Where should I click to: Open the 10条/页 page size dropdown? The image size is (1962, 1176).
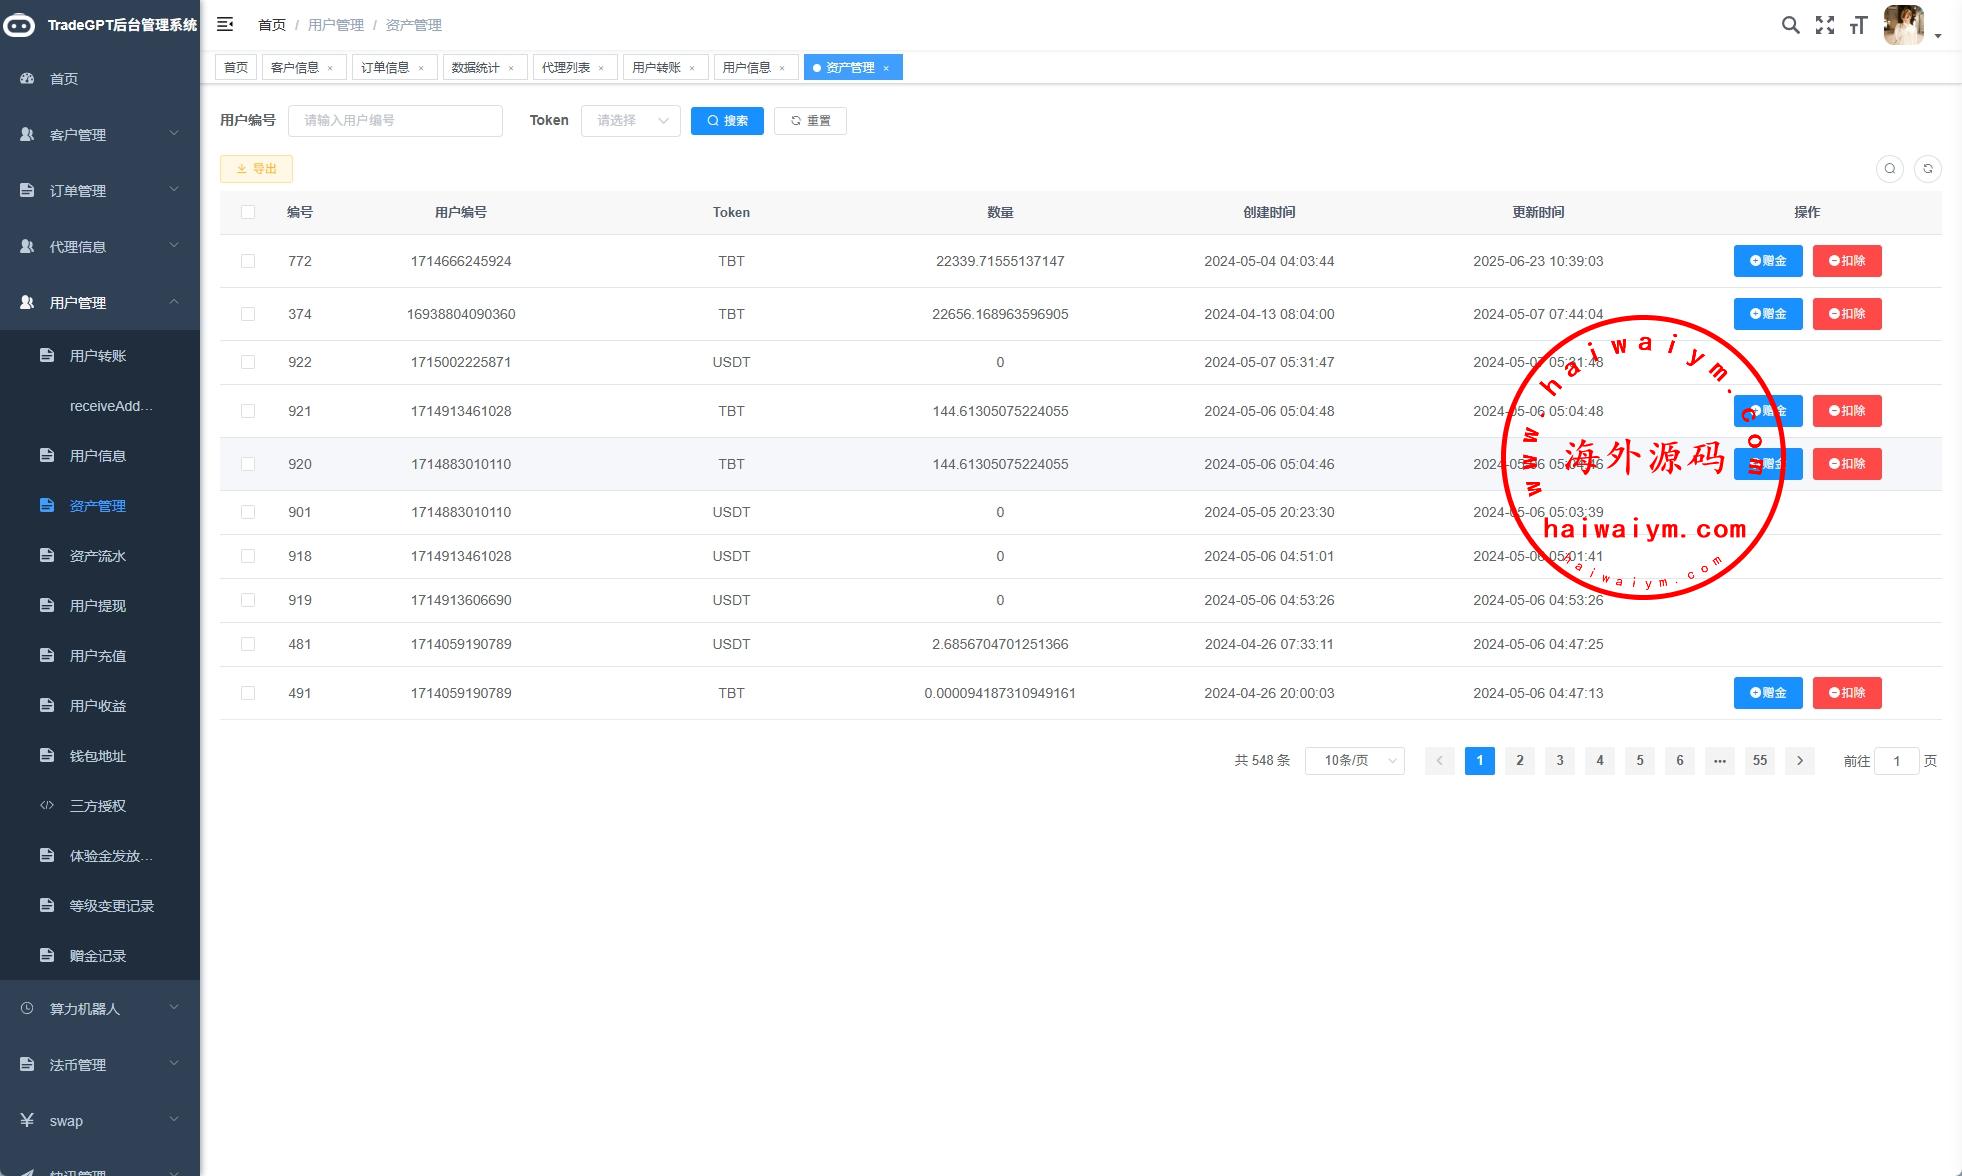[1354, 761]
